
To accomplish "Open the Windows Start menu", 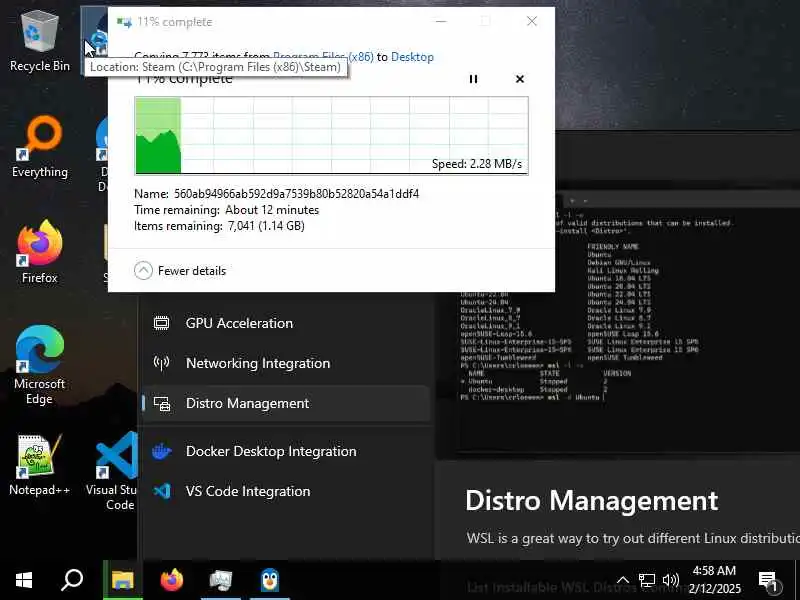I will click(x=23, y=580).
